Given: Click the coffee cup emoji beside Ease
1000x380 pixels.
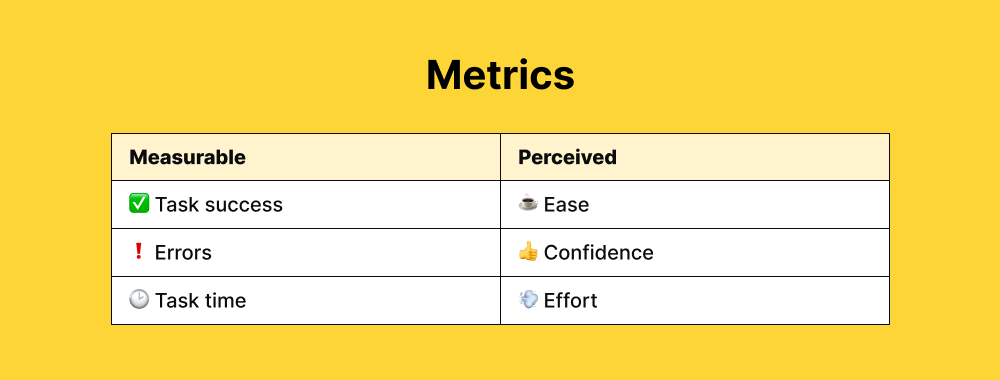Looking at the screenshot, I should (x=528, y=204).
